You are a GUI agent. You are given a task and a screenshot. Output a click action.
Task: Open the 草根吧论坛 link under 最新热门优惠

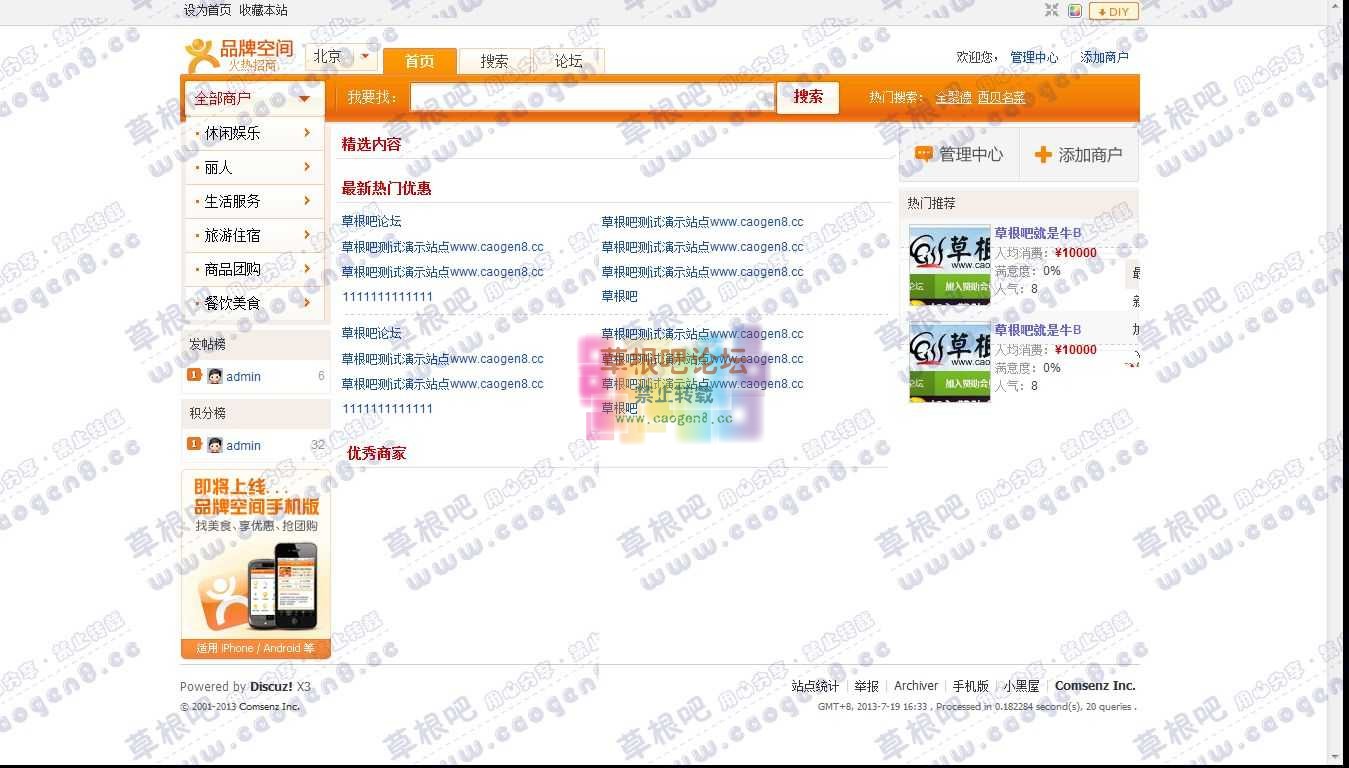point(372,221)
